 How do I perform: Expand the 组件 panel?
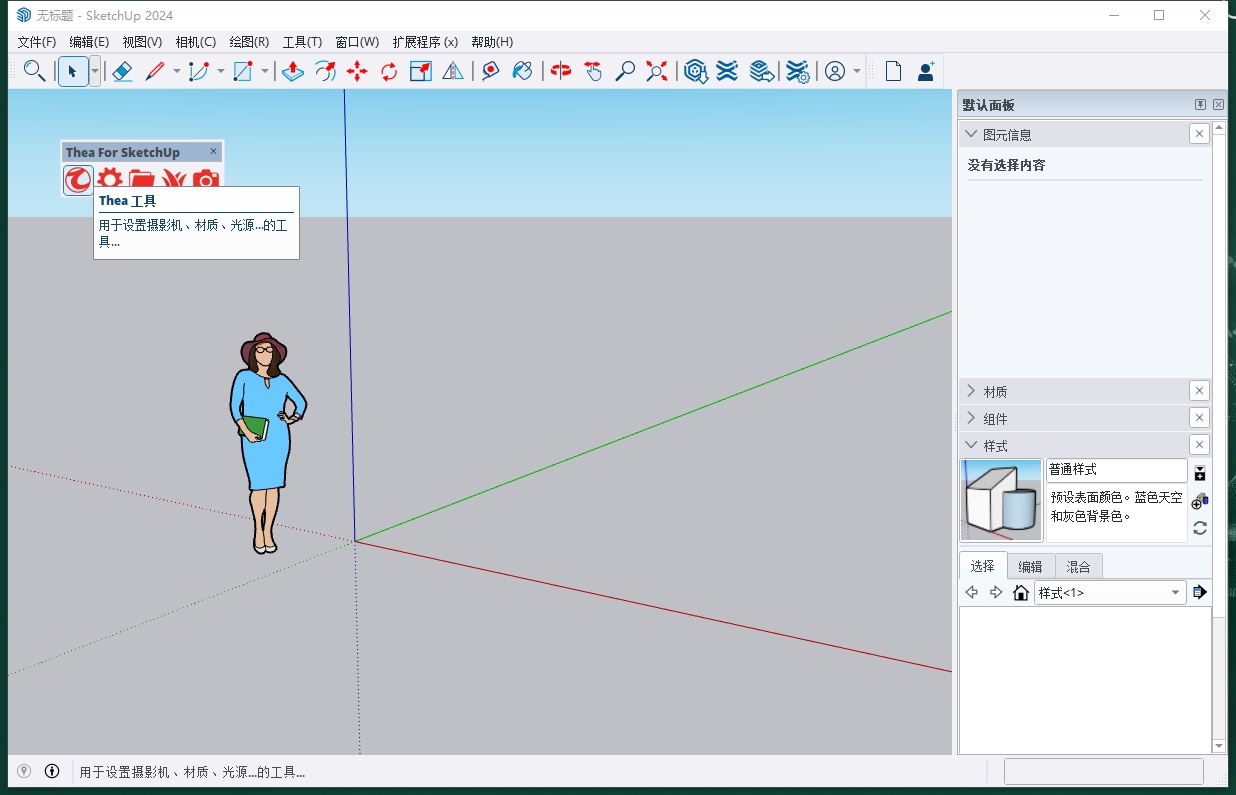tap(970, 418)
